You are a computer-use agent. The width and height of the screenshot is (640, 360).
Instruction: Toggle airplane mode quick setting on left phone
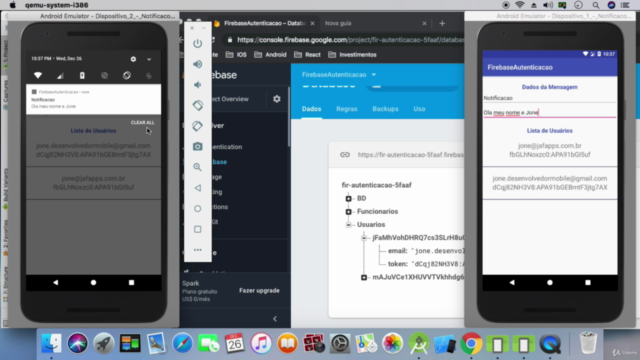tap(149, 76)
